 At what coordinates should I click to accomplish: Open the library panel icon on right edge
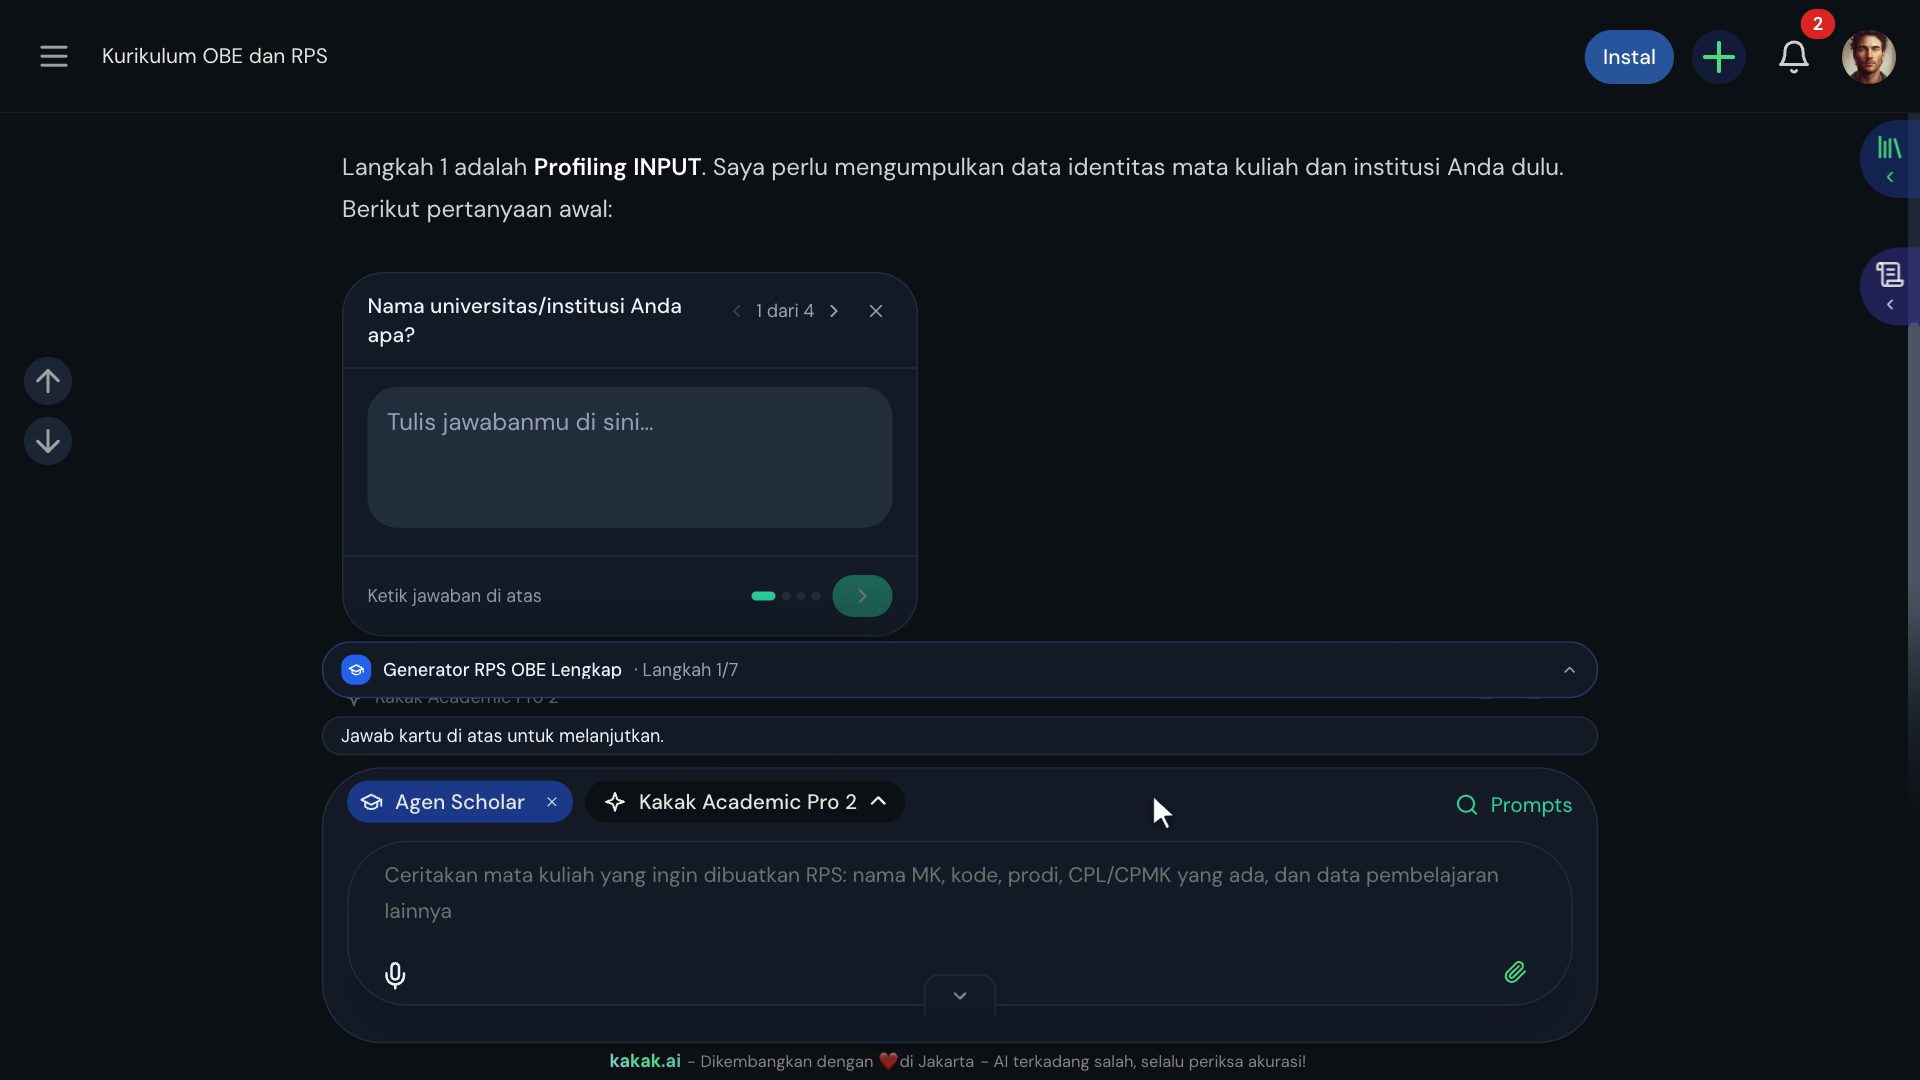(x=1889, y=159)
